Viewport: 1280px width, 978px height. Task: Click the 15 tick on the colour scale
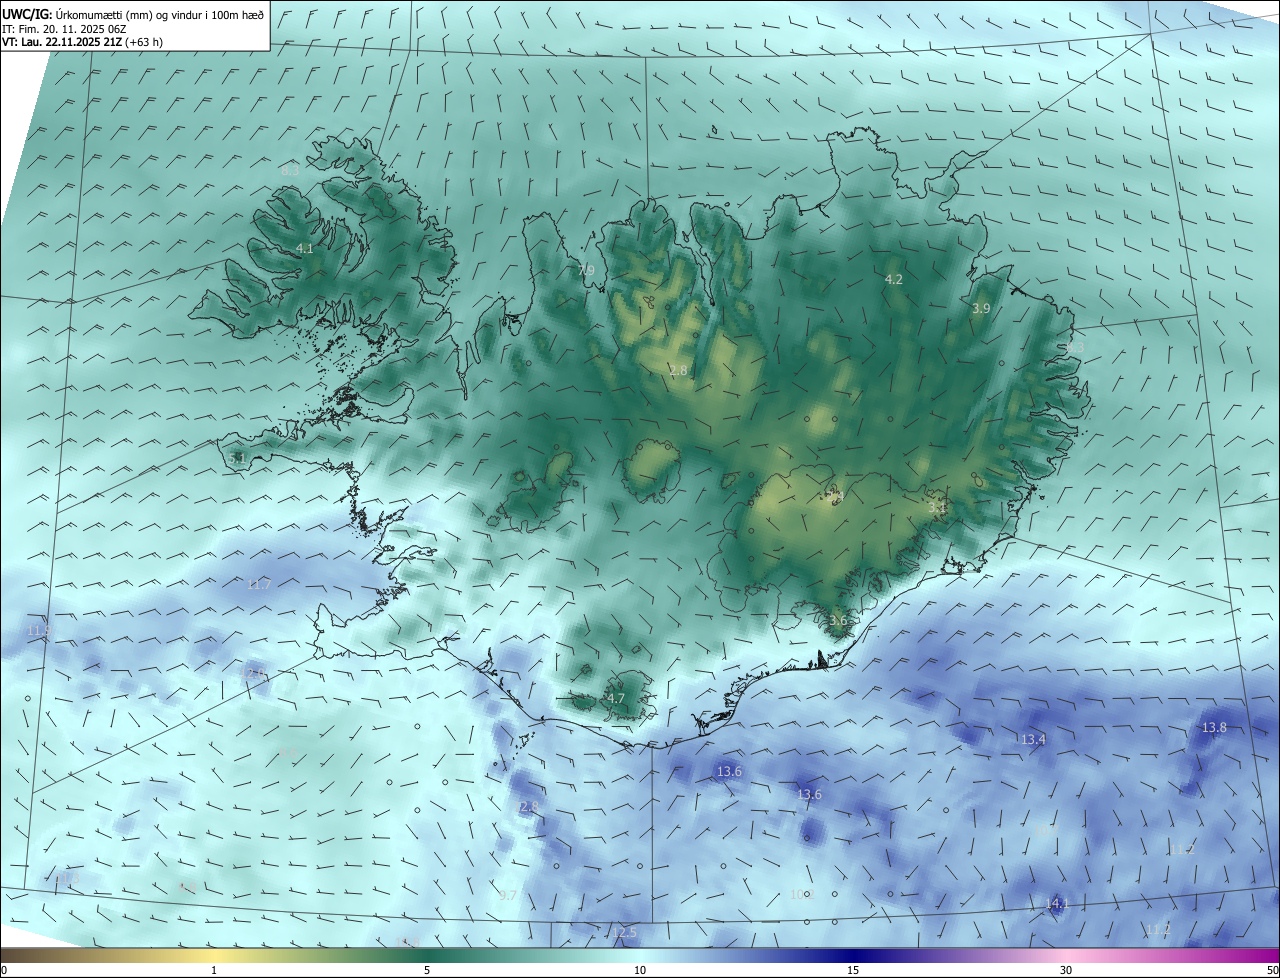(853, 970)
